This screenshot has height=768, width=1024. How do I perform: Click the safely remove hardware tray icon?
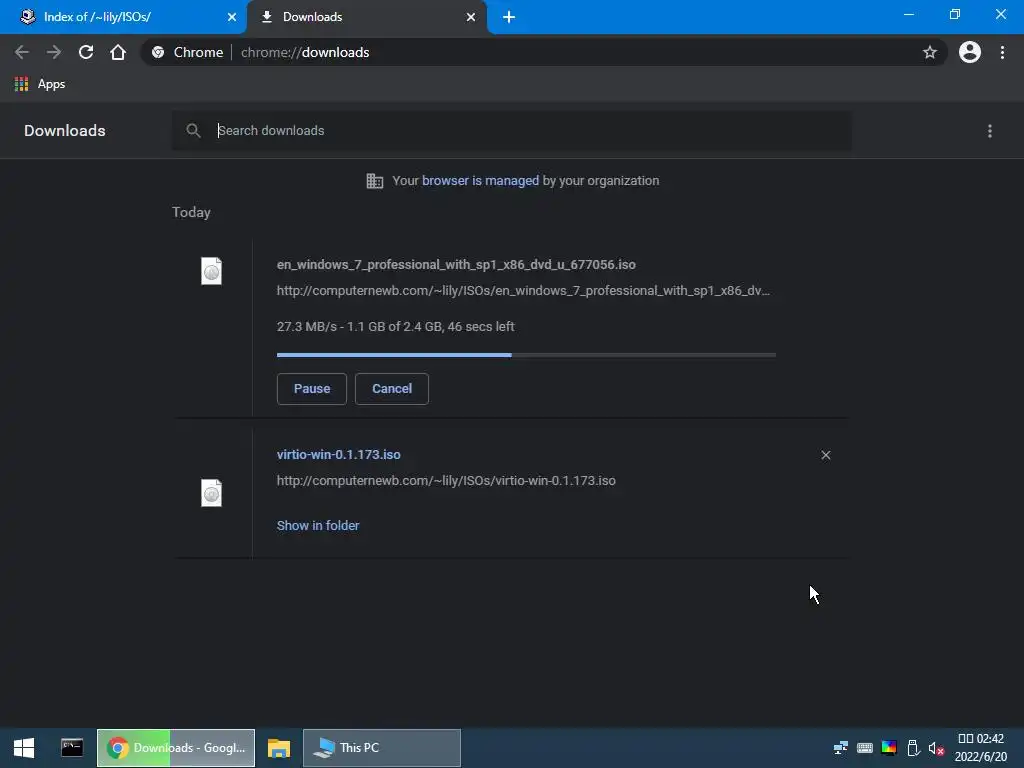tap(913, 748)
